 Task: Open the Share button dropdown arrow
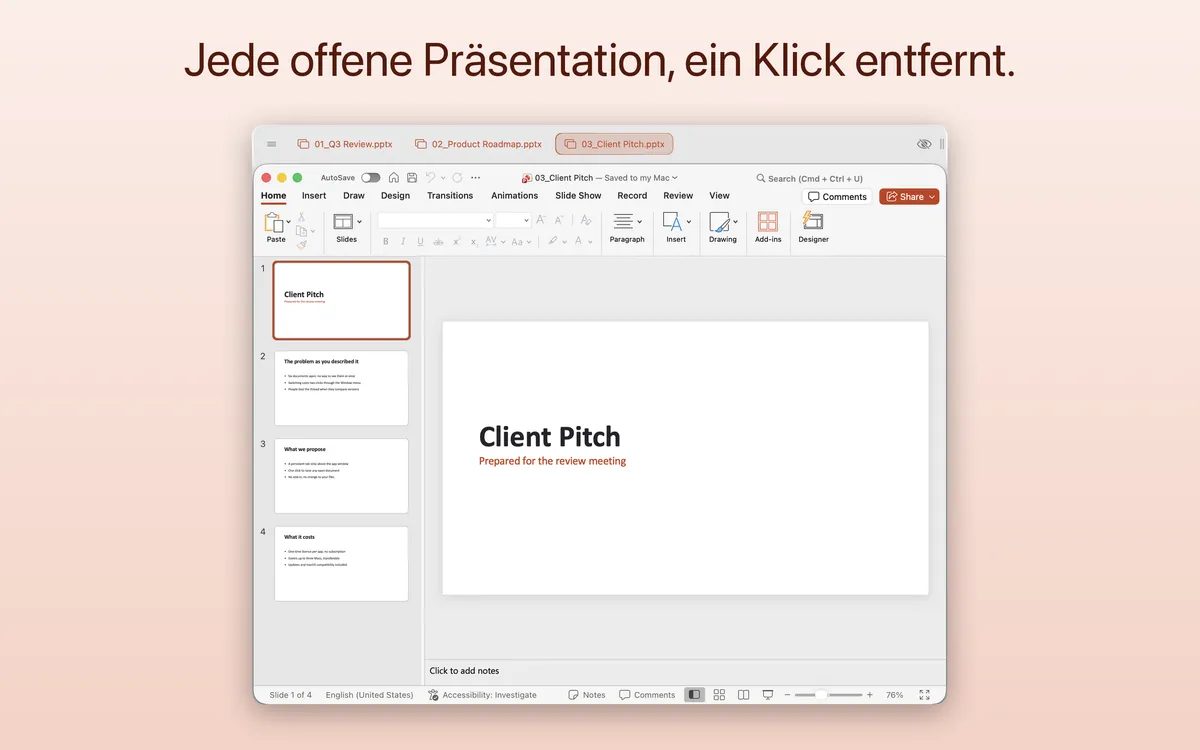[x=933, y=197]
